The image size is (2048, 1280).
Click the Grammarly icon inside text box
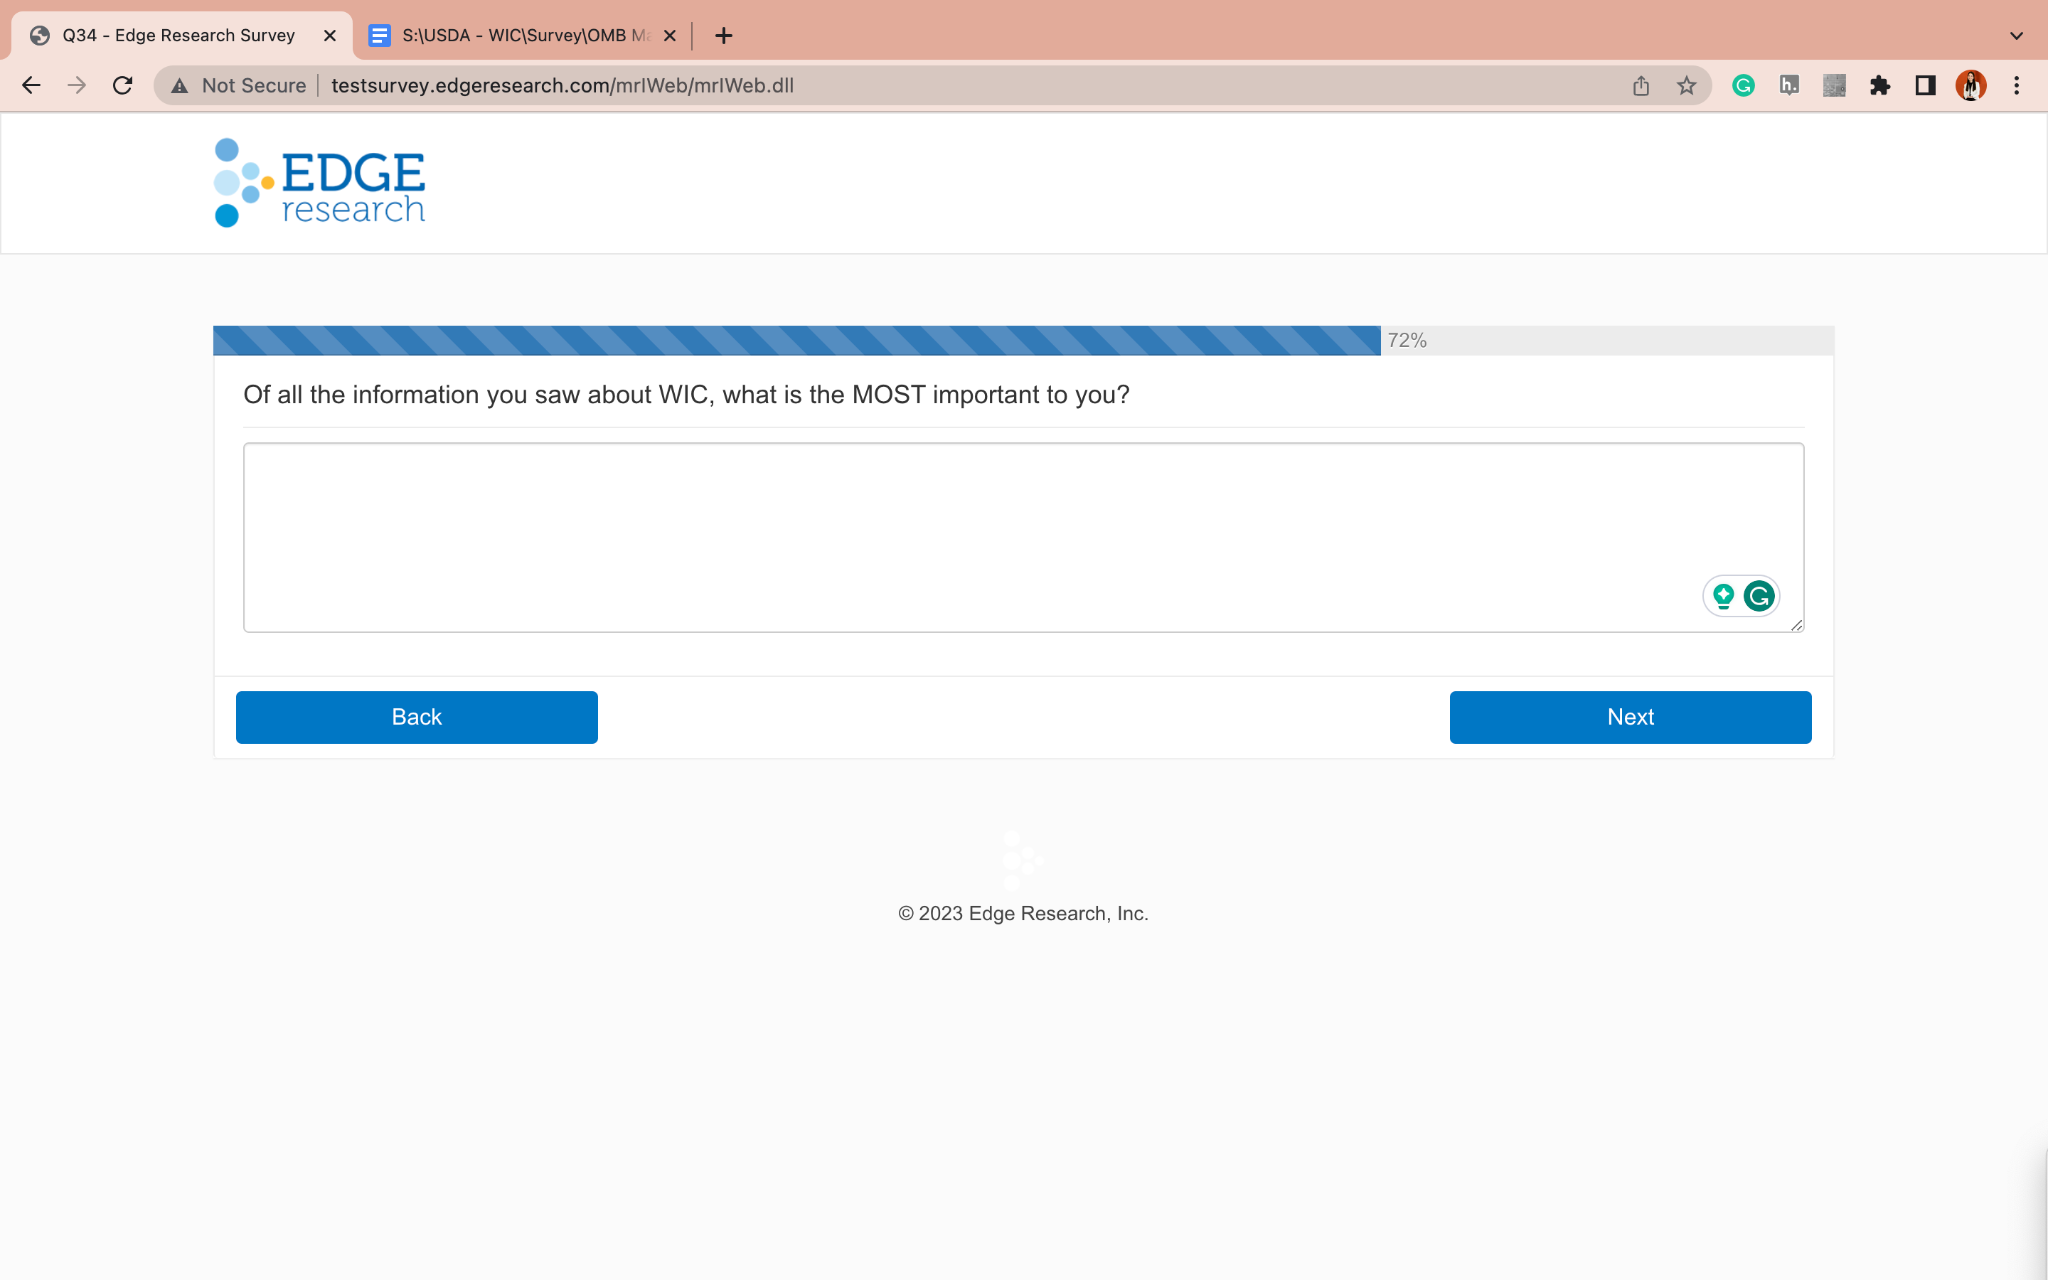[1759, 596]
